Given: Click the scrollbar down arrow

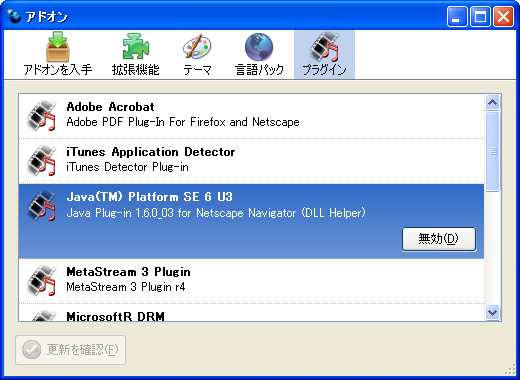Looking at the screenshot, I should pos(492,313).
